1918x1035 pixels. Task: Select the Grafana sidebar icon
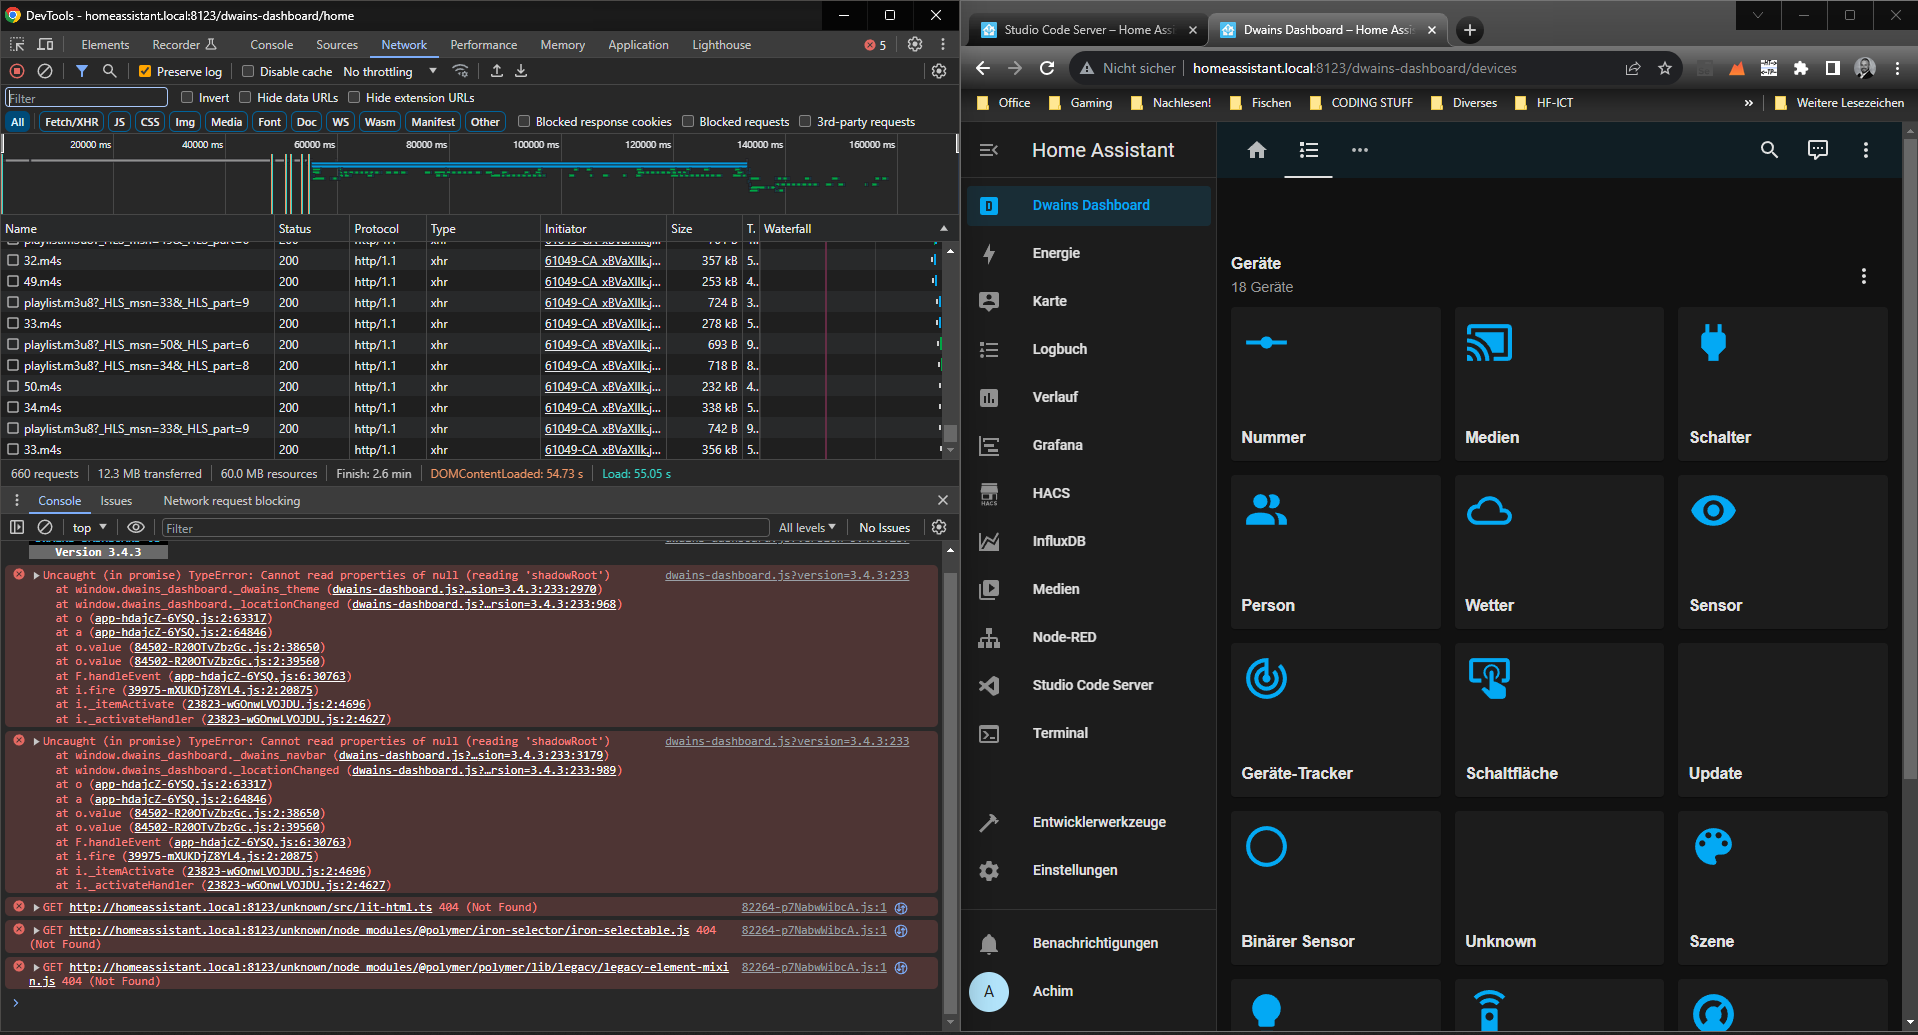point(989,445)
